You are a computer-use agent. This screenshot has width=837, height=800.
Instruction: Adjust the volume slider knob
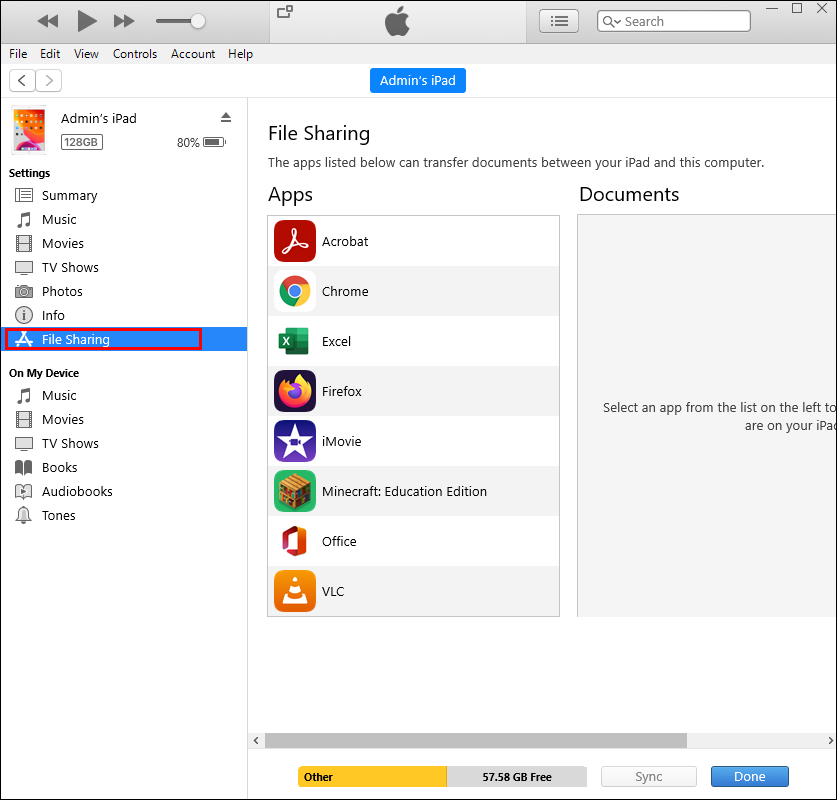tap(198, 21)
